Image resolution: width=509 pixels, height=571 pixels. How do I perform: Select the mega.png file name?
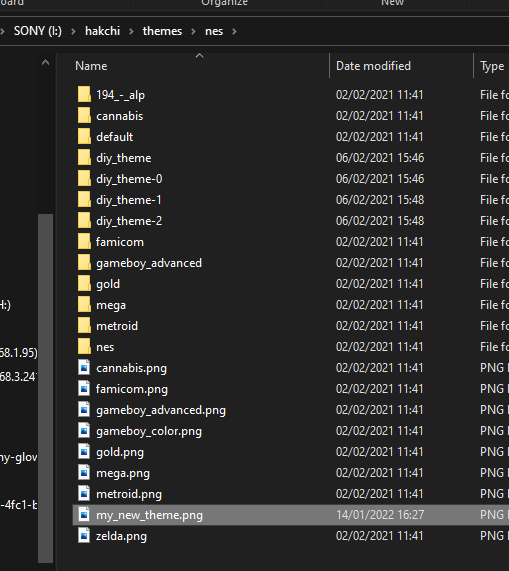(123, 473)
